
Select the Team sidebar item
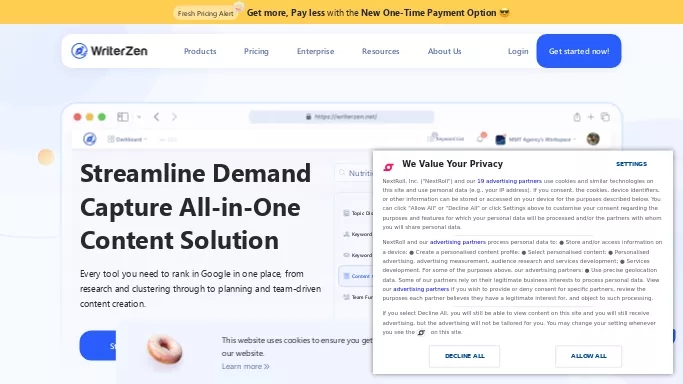(x=358, y=297)
